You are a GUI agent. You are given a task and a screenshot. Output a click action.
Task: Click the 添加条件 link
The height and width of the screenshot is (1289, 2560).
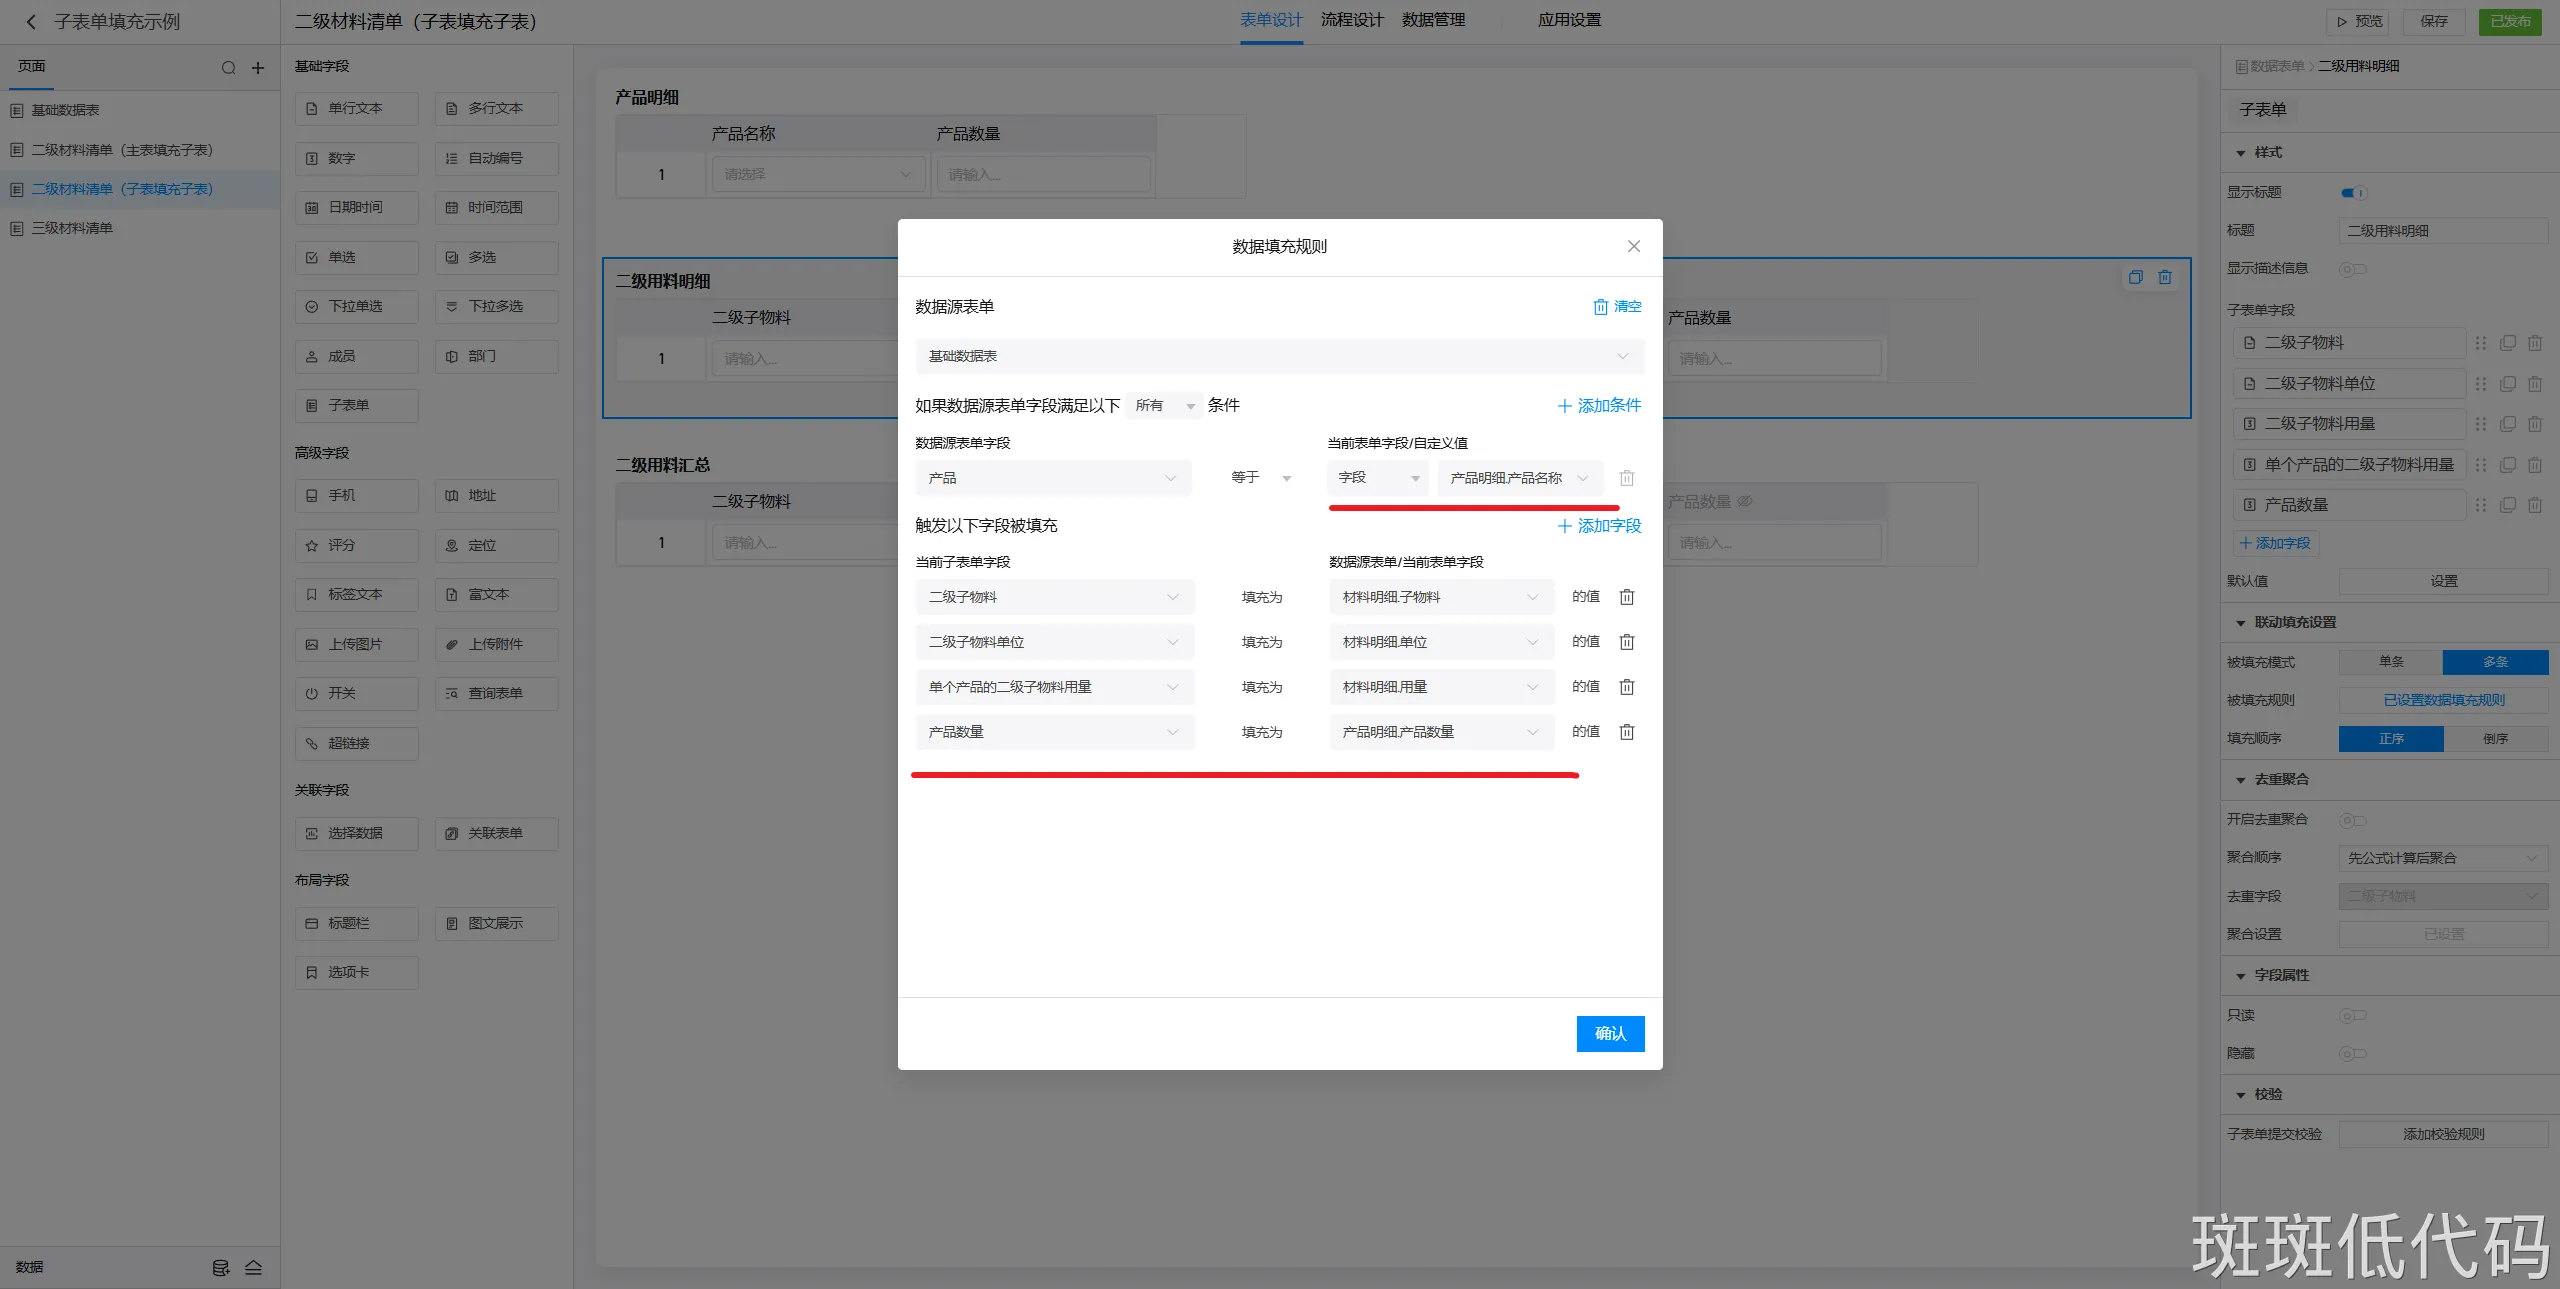coord(1599,406)
